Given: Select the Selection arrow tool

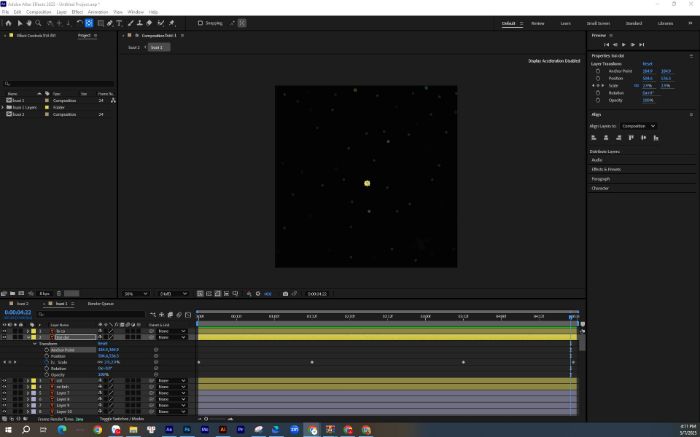Looking at the screenshot, I should pos(20,23).
